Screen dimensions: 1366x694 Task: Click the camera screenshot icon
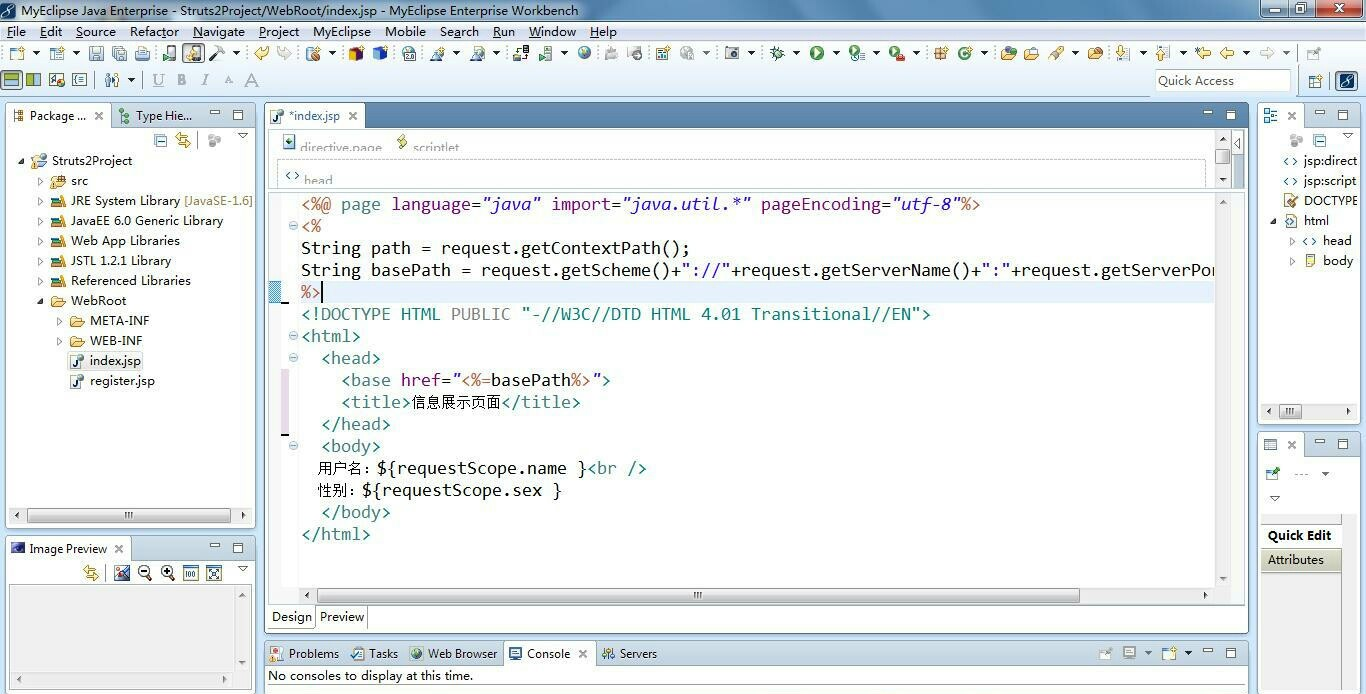click(732, 53)
